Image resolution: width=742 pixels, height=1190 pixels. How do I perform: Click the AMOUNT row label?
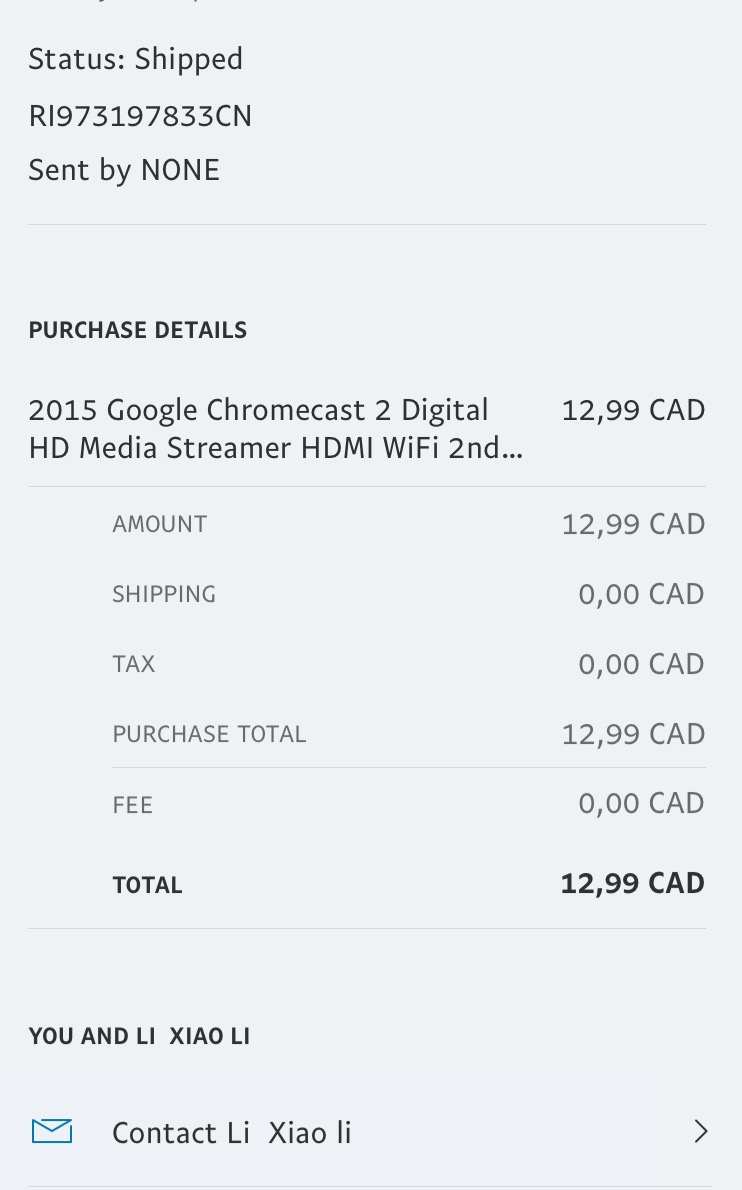[160, 525]
